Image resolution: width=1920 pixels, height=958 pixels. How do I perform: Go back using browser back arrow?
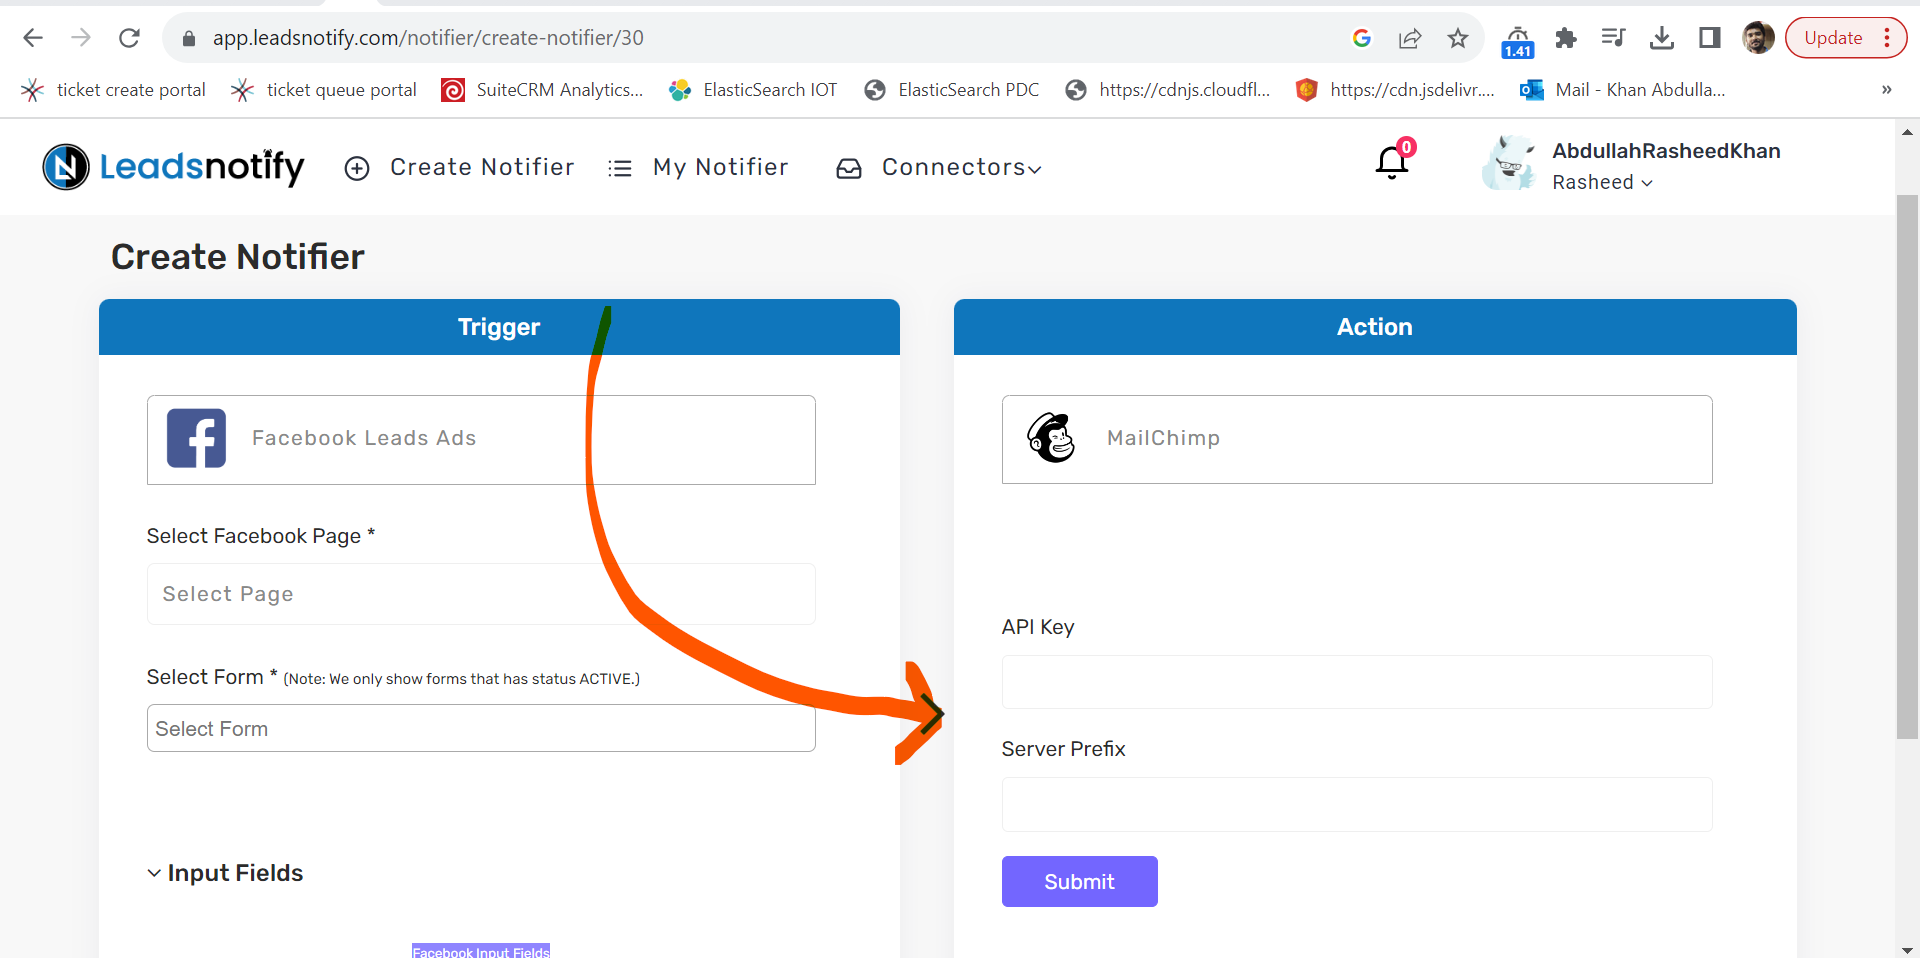[33, 38]
